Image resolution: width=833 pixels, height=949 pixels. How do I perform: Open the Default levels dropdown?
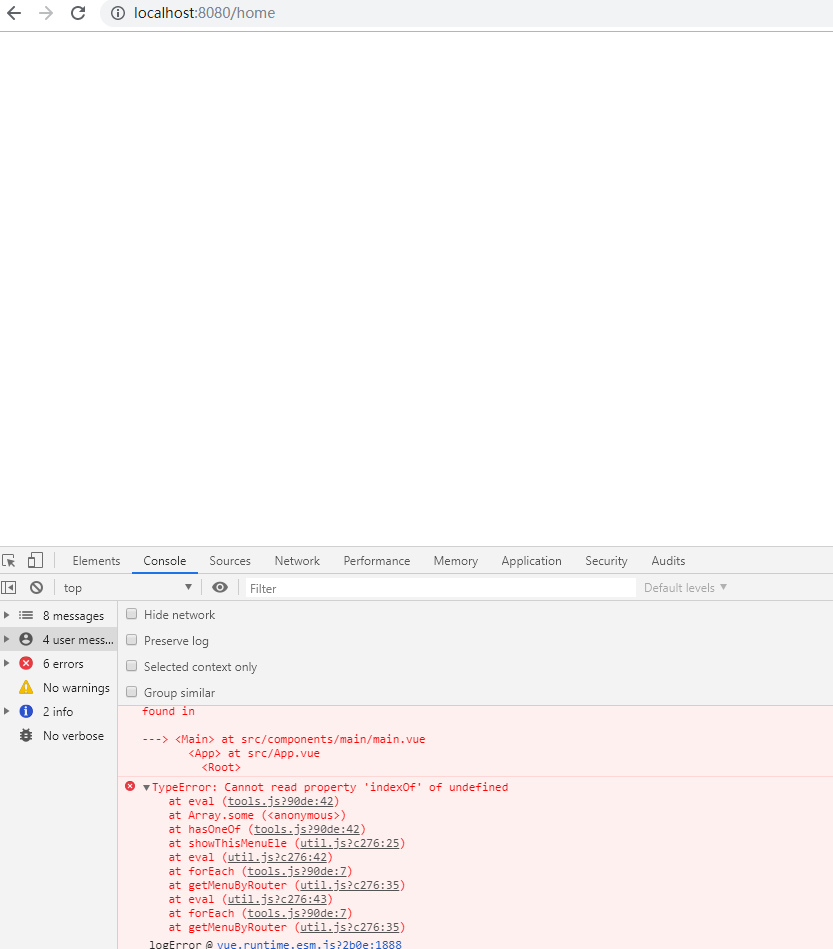coord(685,587)
